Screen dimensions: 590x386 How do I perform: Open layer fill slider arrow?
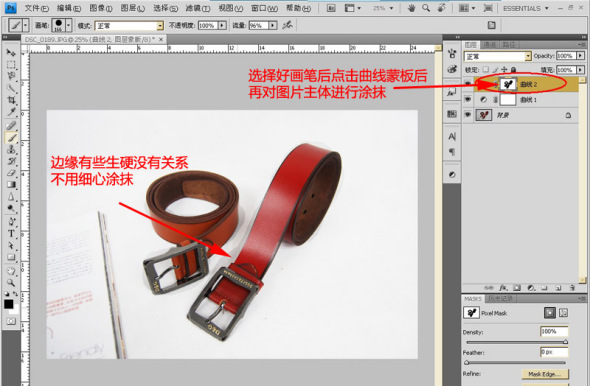(581, 70)
